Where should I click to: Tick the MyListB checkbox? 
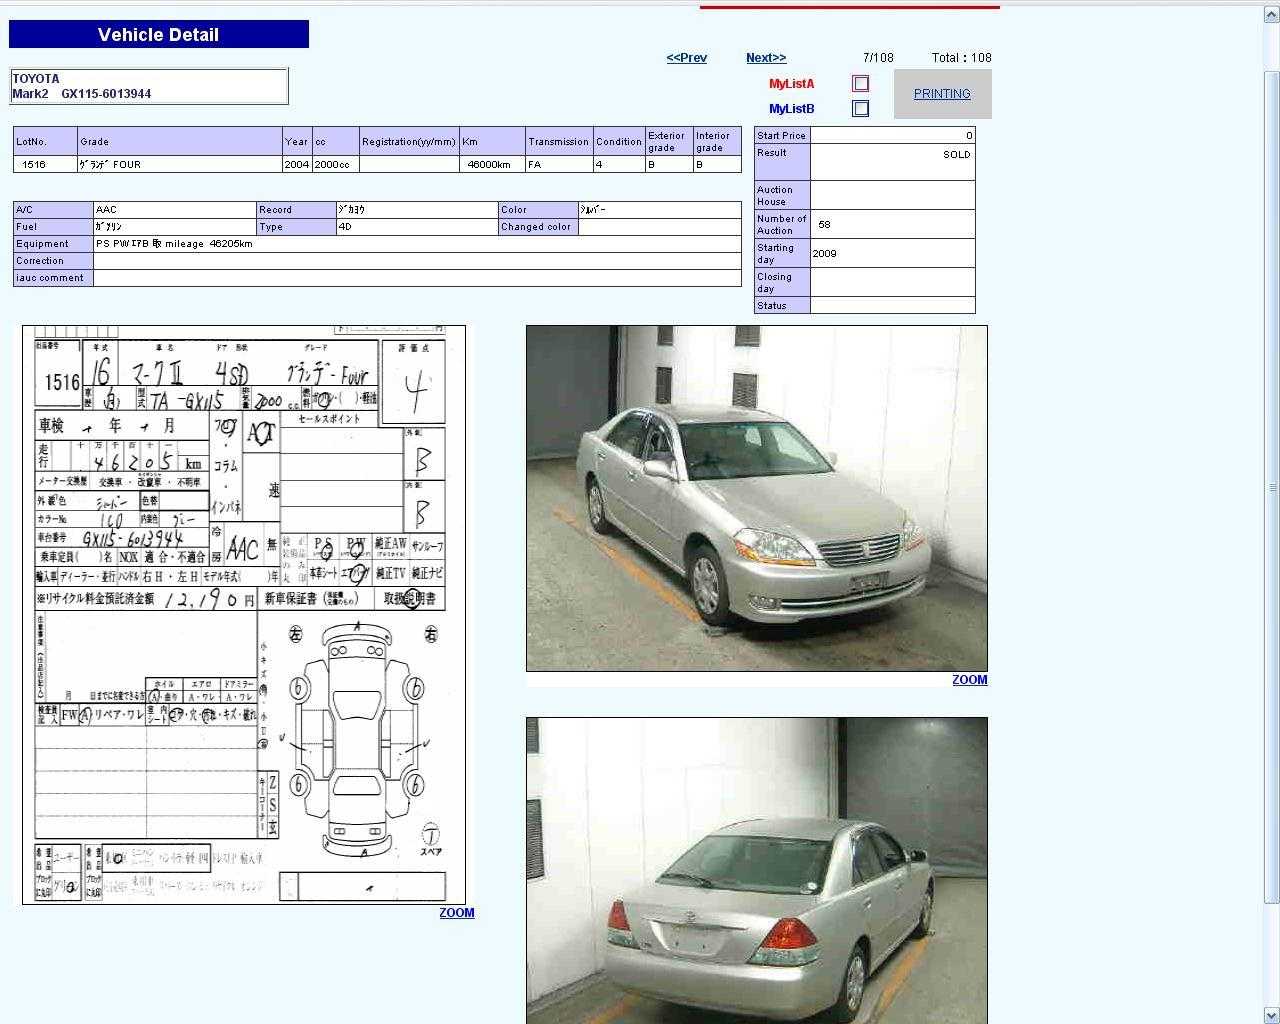[860, 109]
